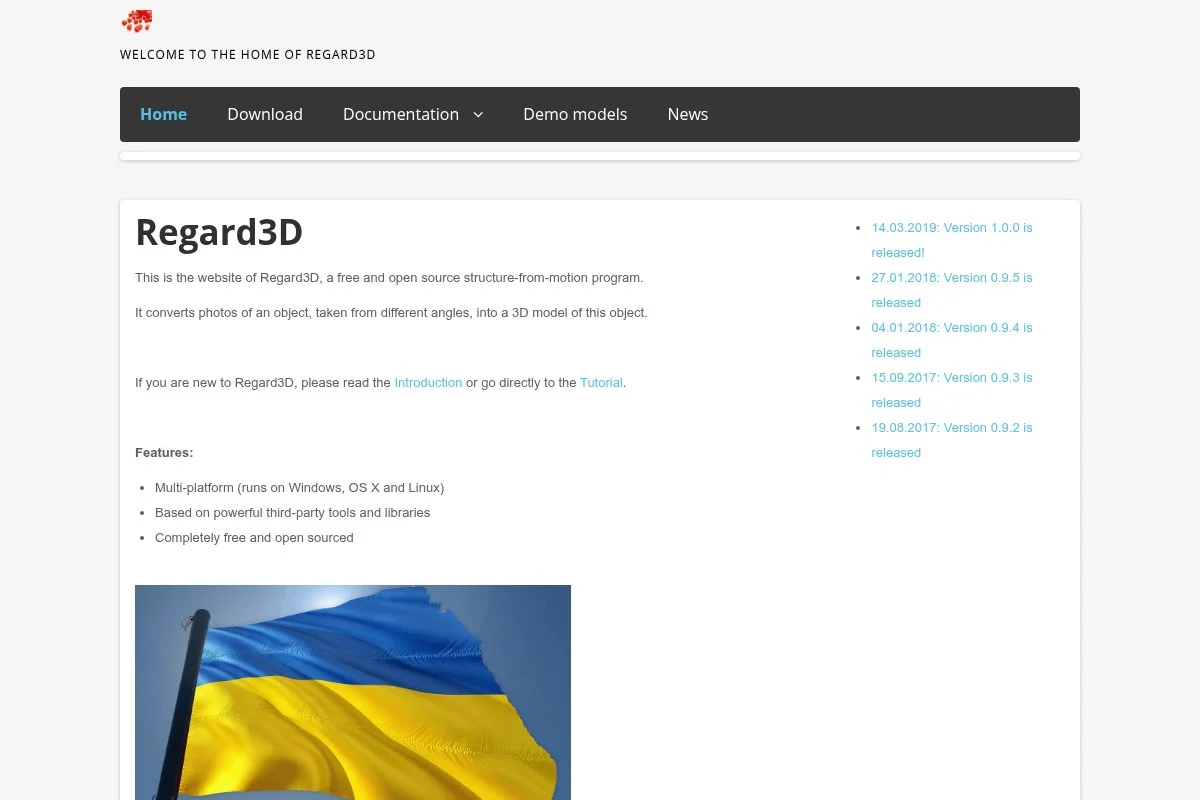Open the Demo models page
Screen dimensions: 1200x800
pyautogui.click(x=575, y=114)
